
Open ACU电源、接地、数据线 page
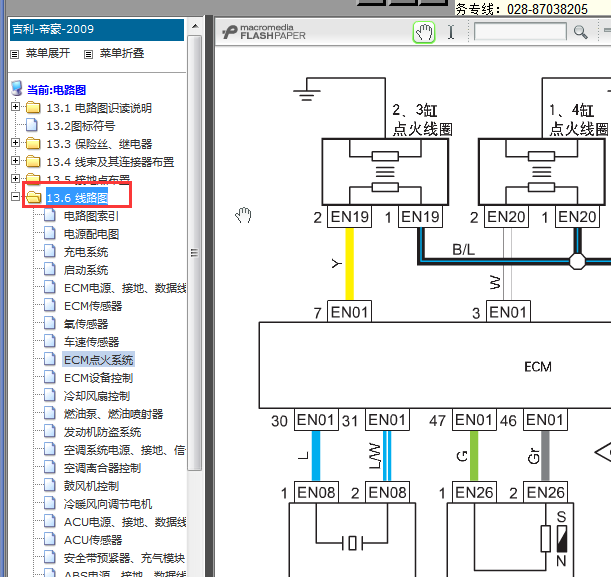tap(125, 522)
